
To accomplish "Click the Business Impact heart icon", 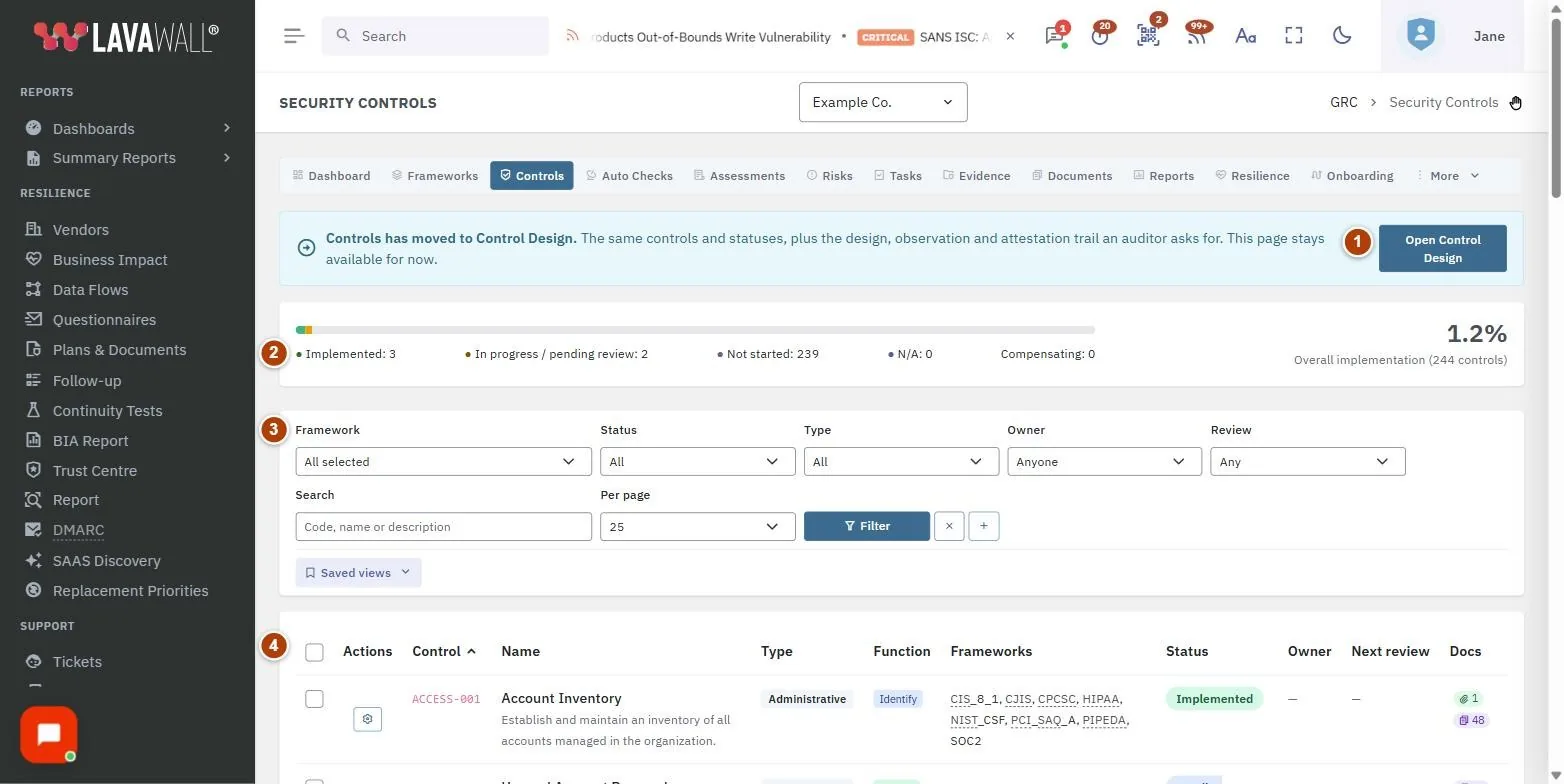I will coord(34,259).
